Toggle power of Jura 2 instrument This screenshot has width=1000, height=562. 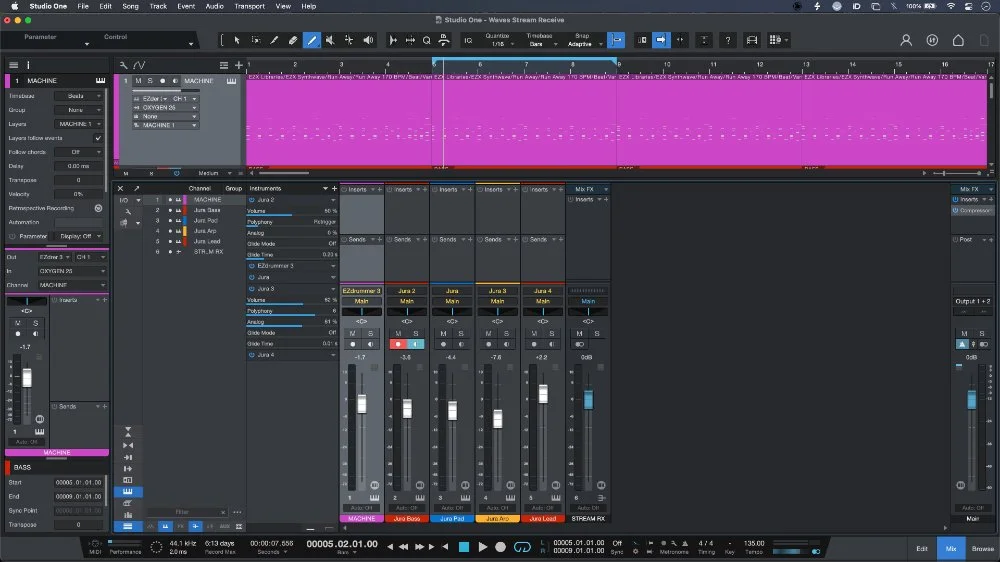251,200
